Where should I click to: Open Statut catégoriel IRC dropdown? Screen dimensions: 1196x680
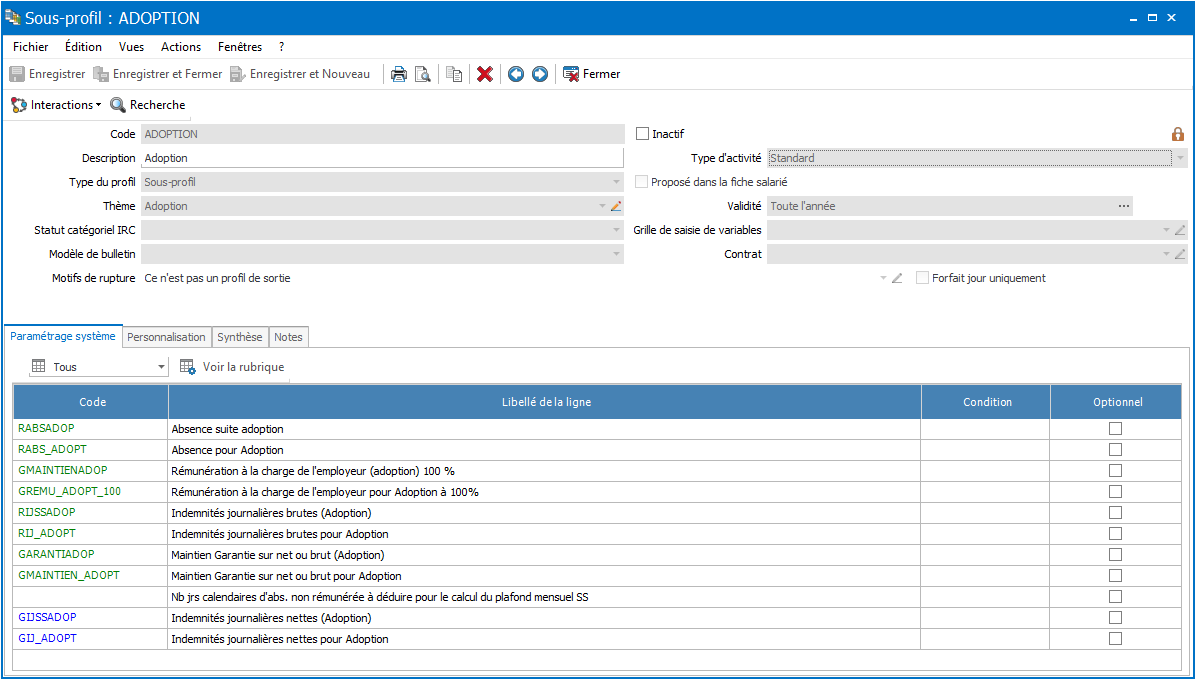pyautogui.click(x=616, y=230)
